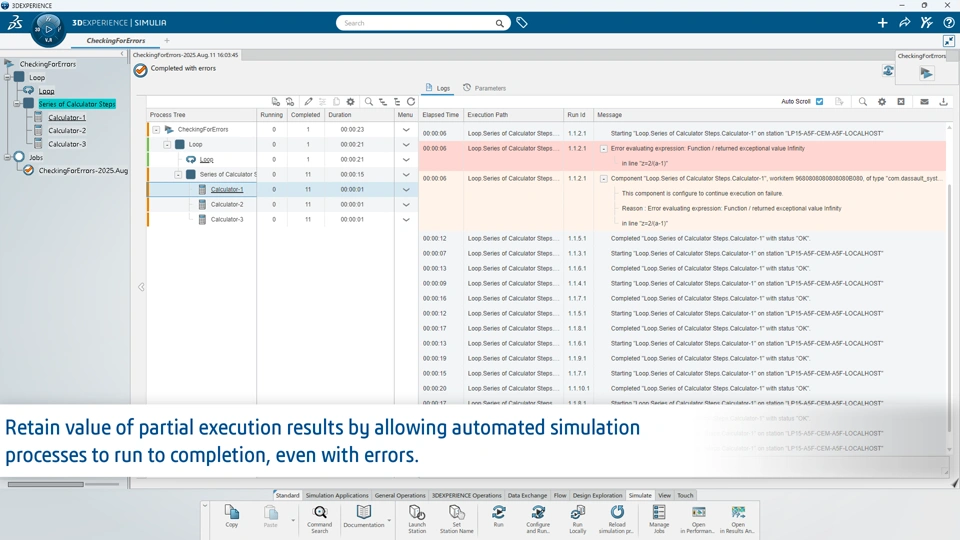Open the Command Search tool

click(x=320, y=519)
